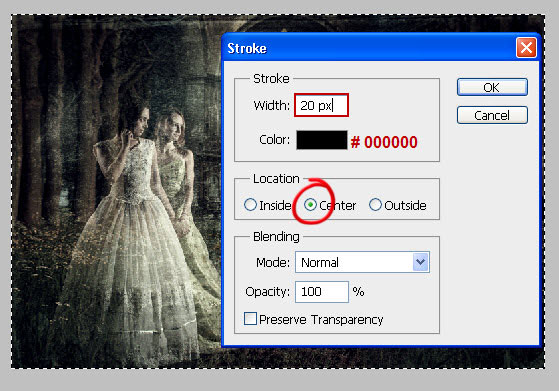Image resolution: width=559 pixels, height=391 pixels.
Task: Open the black stroke Color swatch
Action: [x=322, y=140]
